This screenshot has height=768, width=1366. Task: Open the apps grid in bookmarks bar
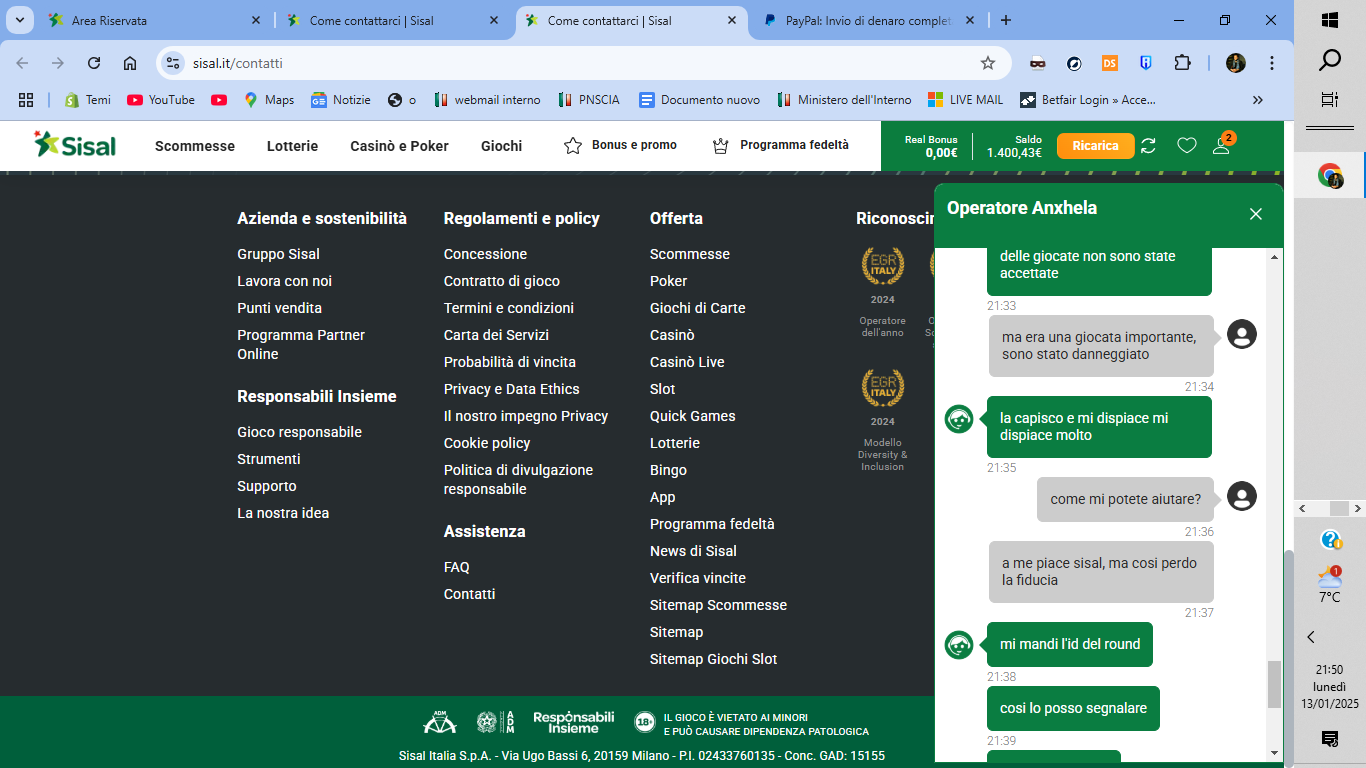click(x=26, y=100)
